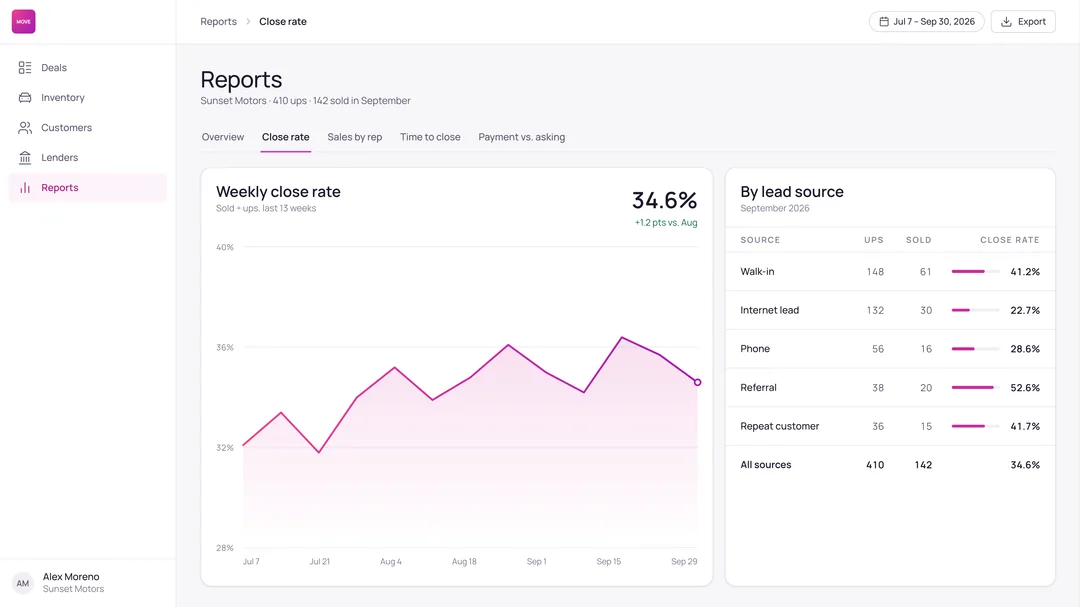
Task: Click Referral close rate progress bar
Action: pyautogui.click(x=975, y=387)
